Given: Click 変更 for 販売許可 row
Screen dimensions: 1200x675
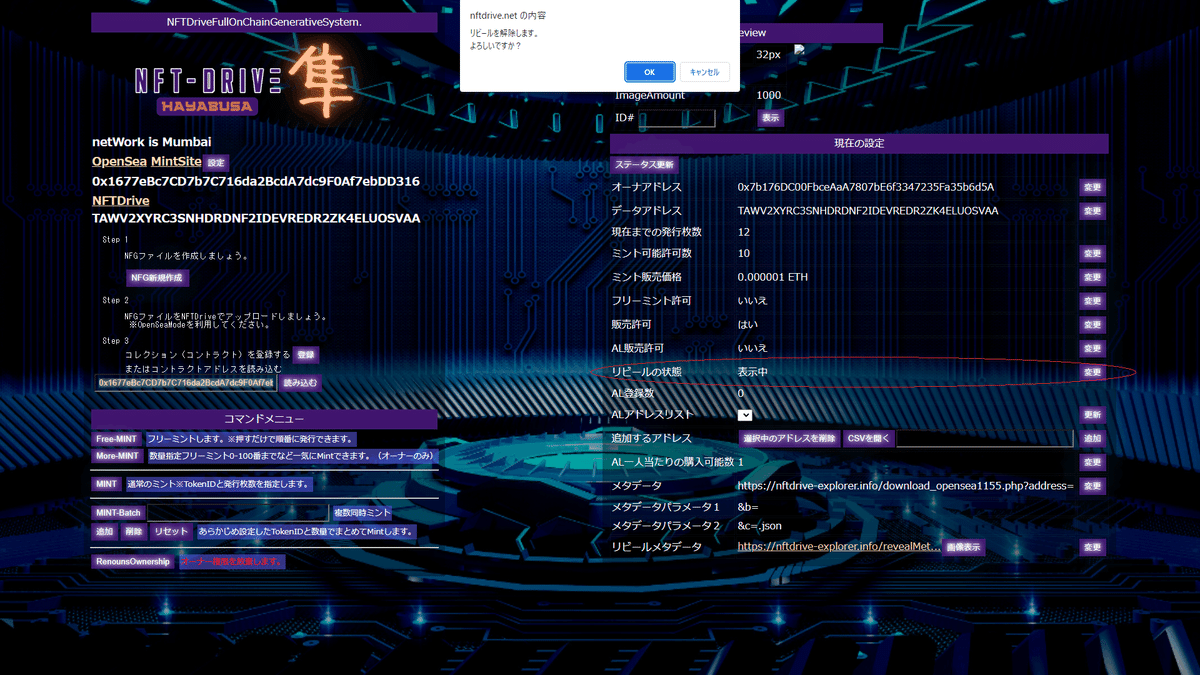Looking at the screenshot, I should 1092,325.
